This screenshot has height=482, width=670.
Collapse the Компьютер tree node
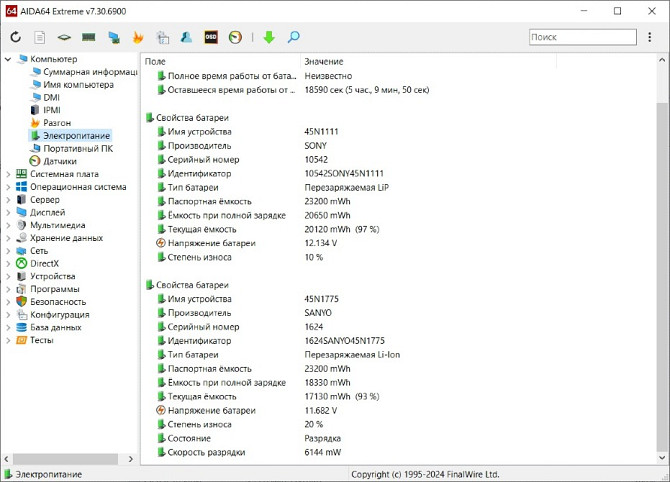(x=8, y=59)
